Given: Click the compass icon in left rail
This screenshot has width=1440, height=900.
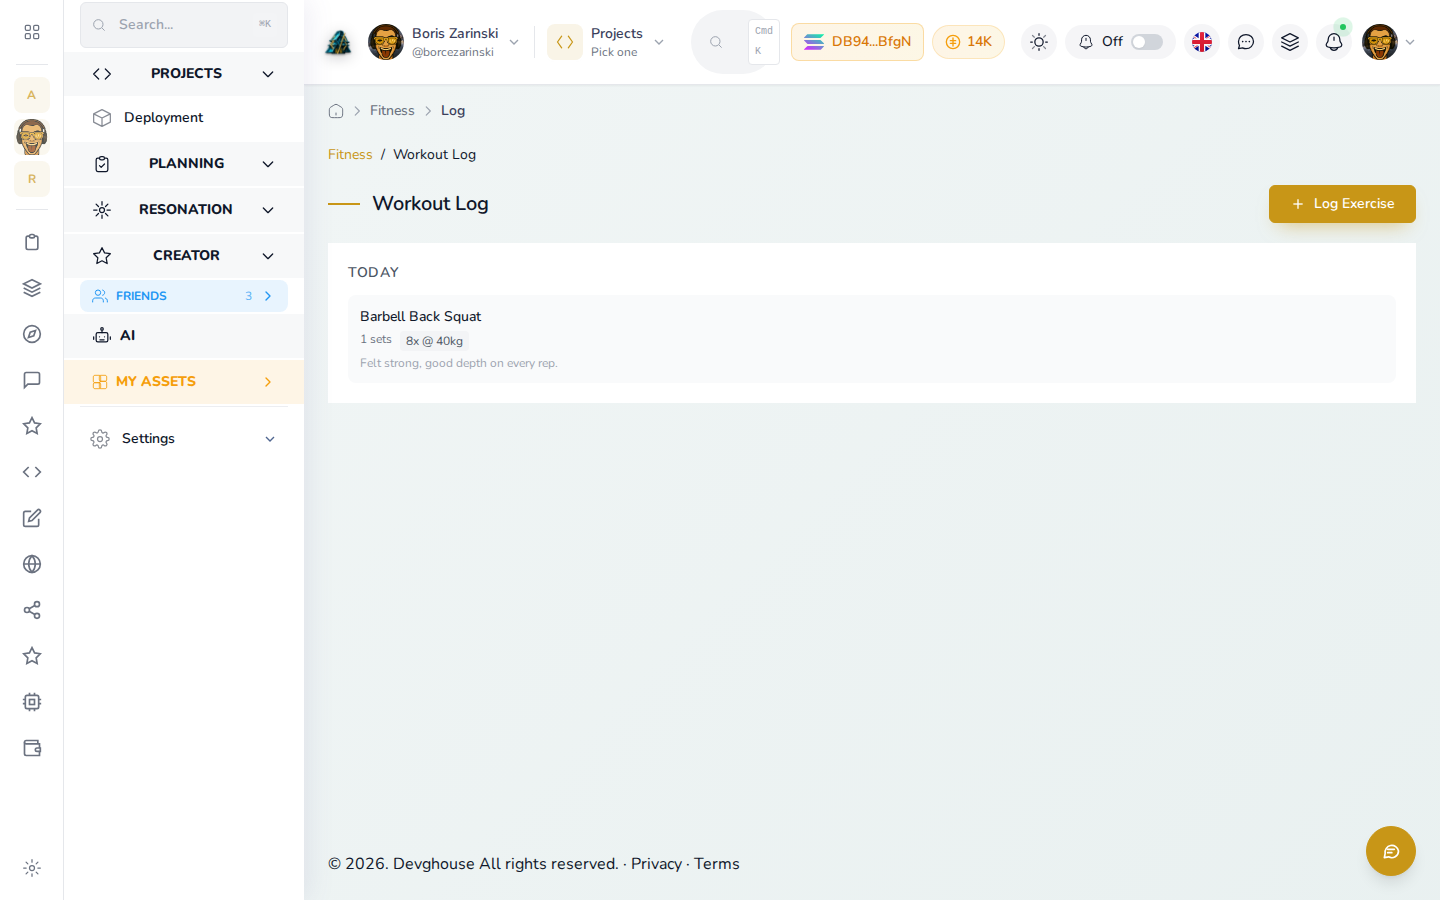Looking at the screenshot, I should click(32, 334).
